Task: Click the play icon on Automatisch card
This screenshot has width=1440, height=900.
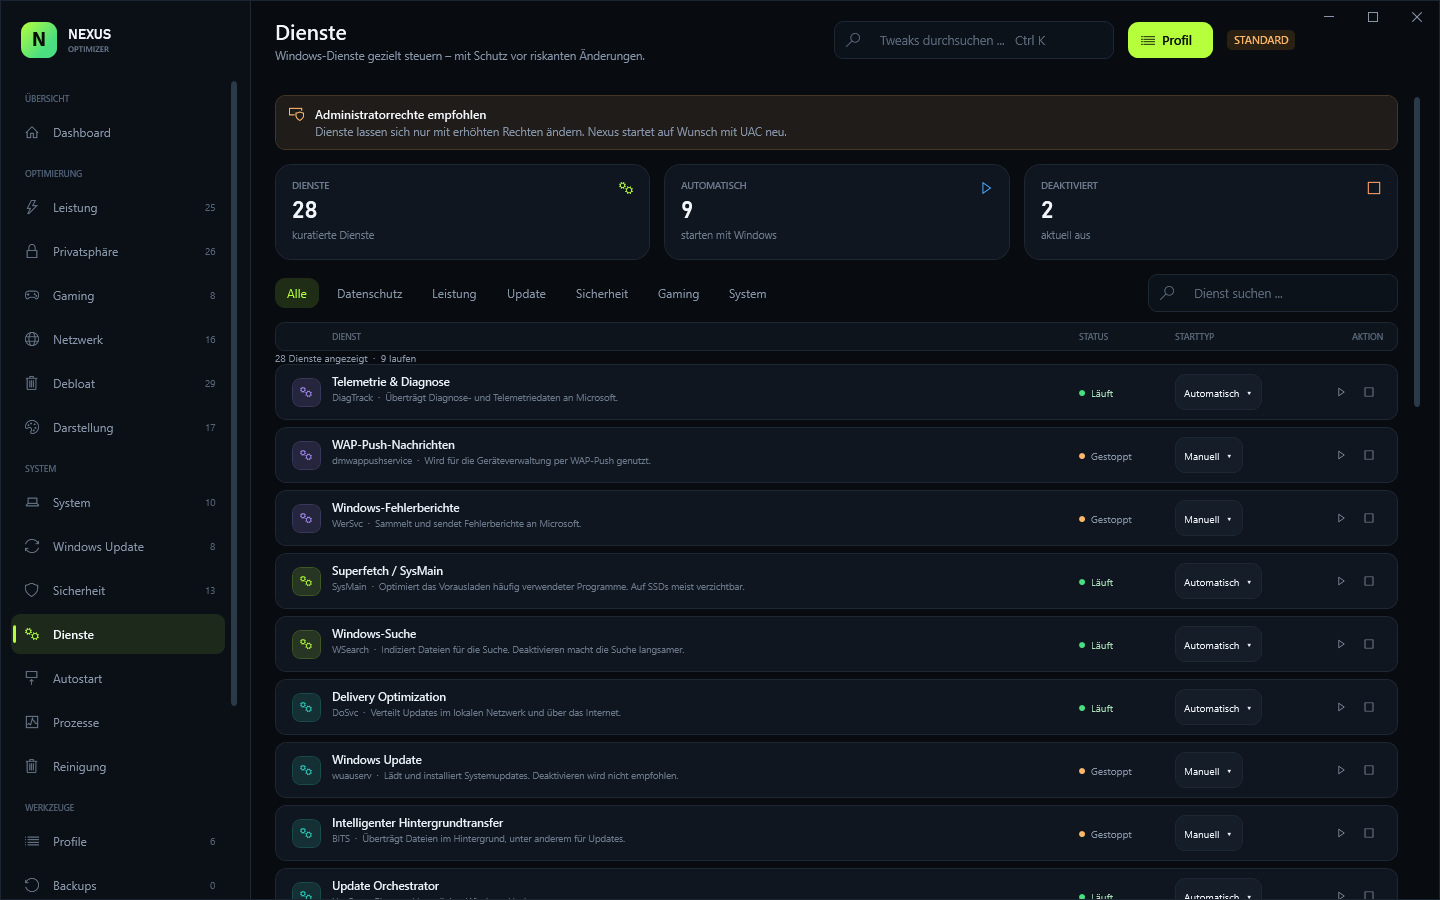Action: tap(986, 188)
